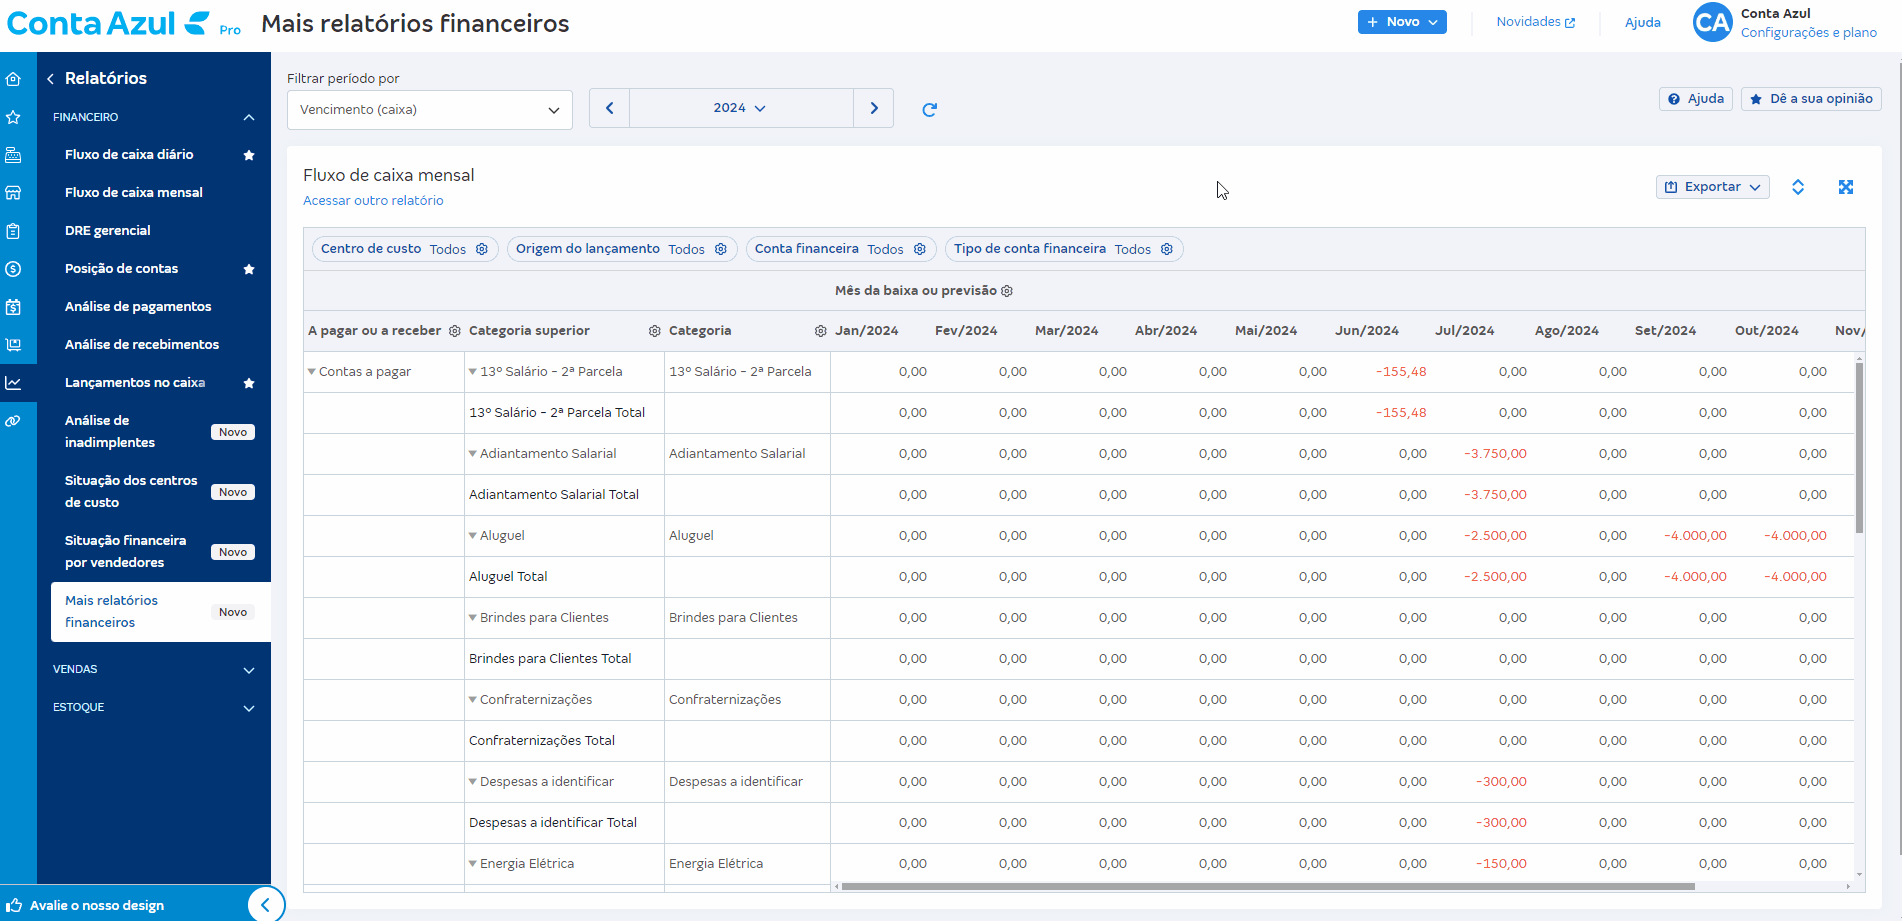The height and width of the screenshot is (921, 1902).
Task: Click the expand/collapse rows arrows icon
Action: coord(1798,187)
